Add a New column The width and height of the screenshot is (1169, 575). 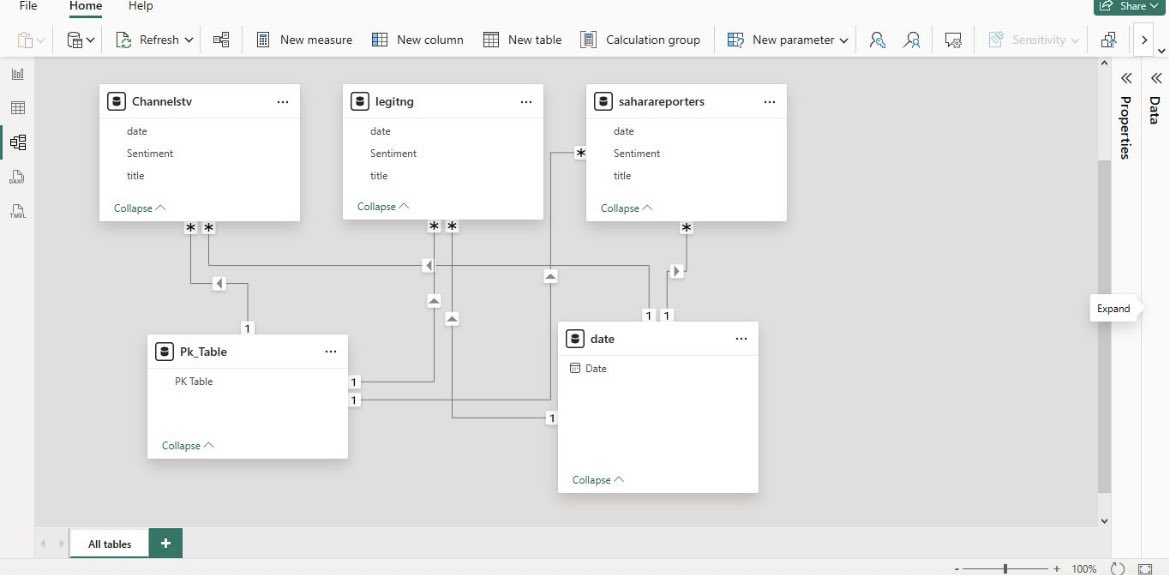[418, 40]
